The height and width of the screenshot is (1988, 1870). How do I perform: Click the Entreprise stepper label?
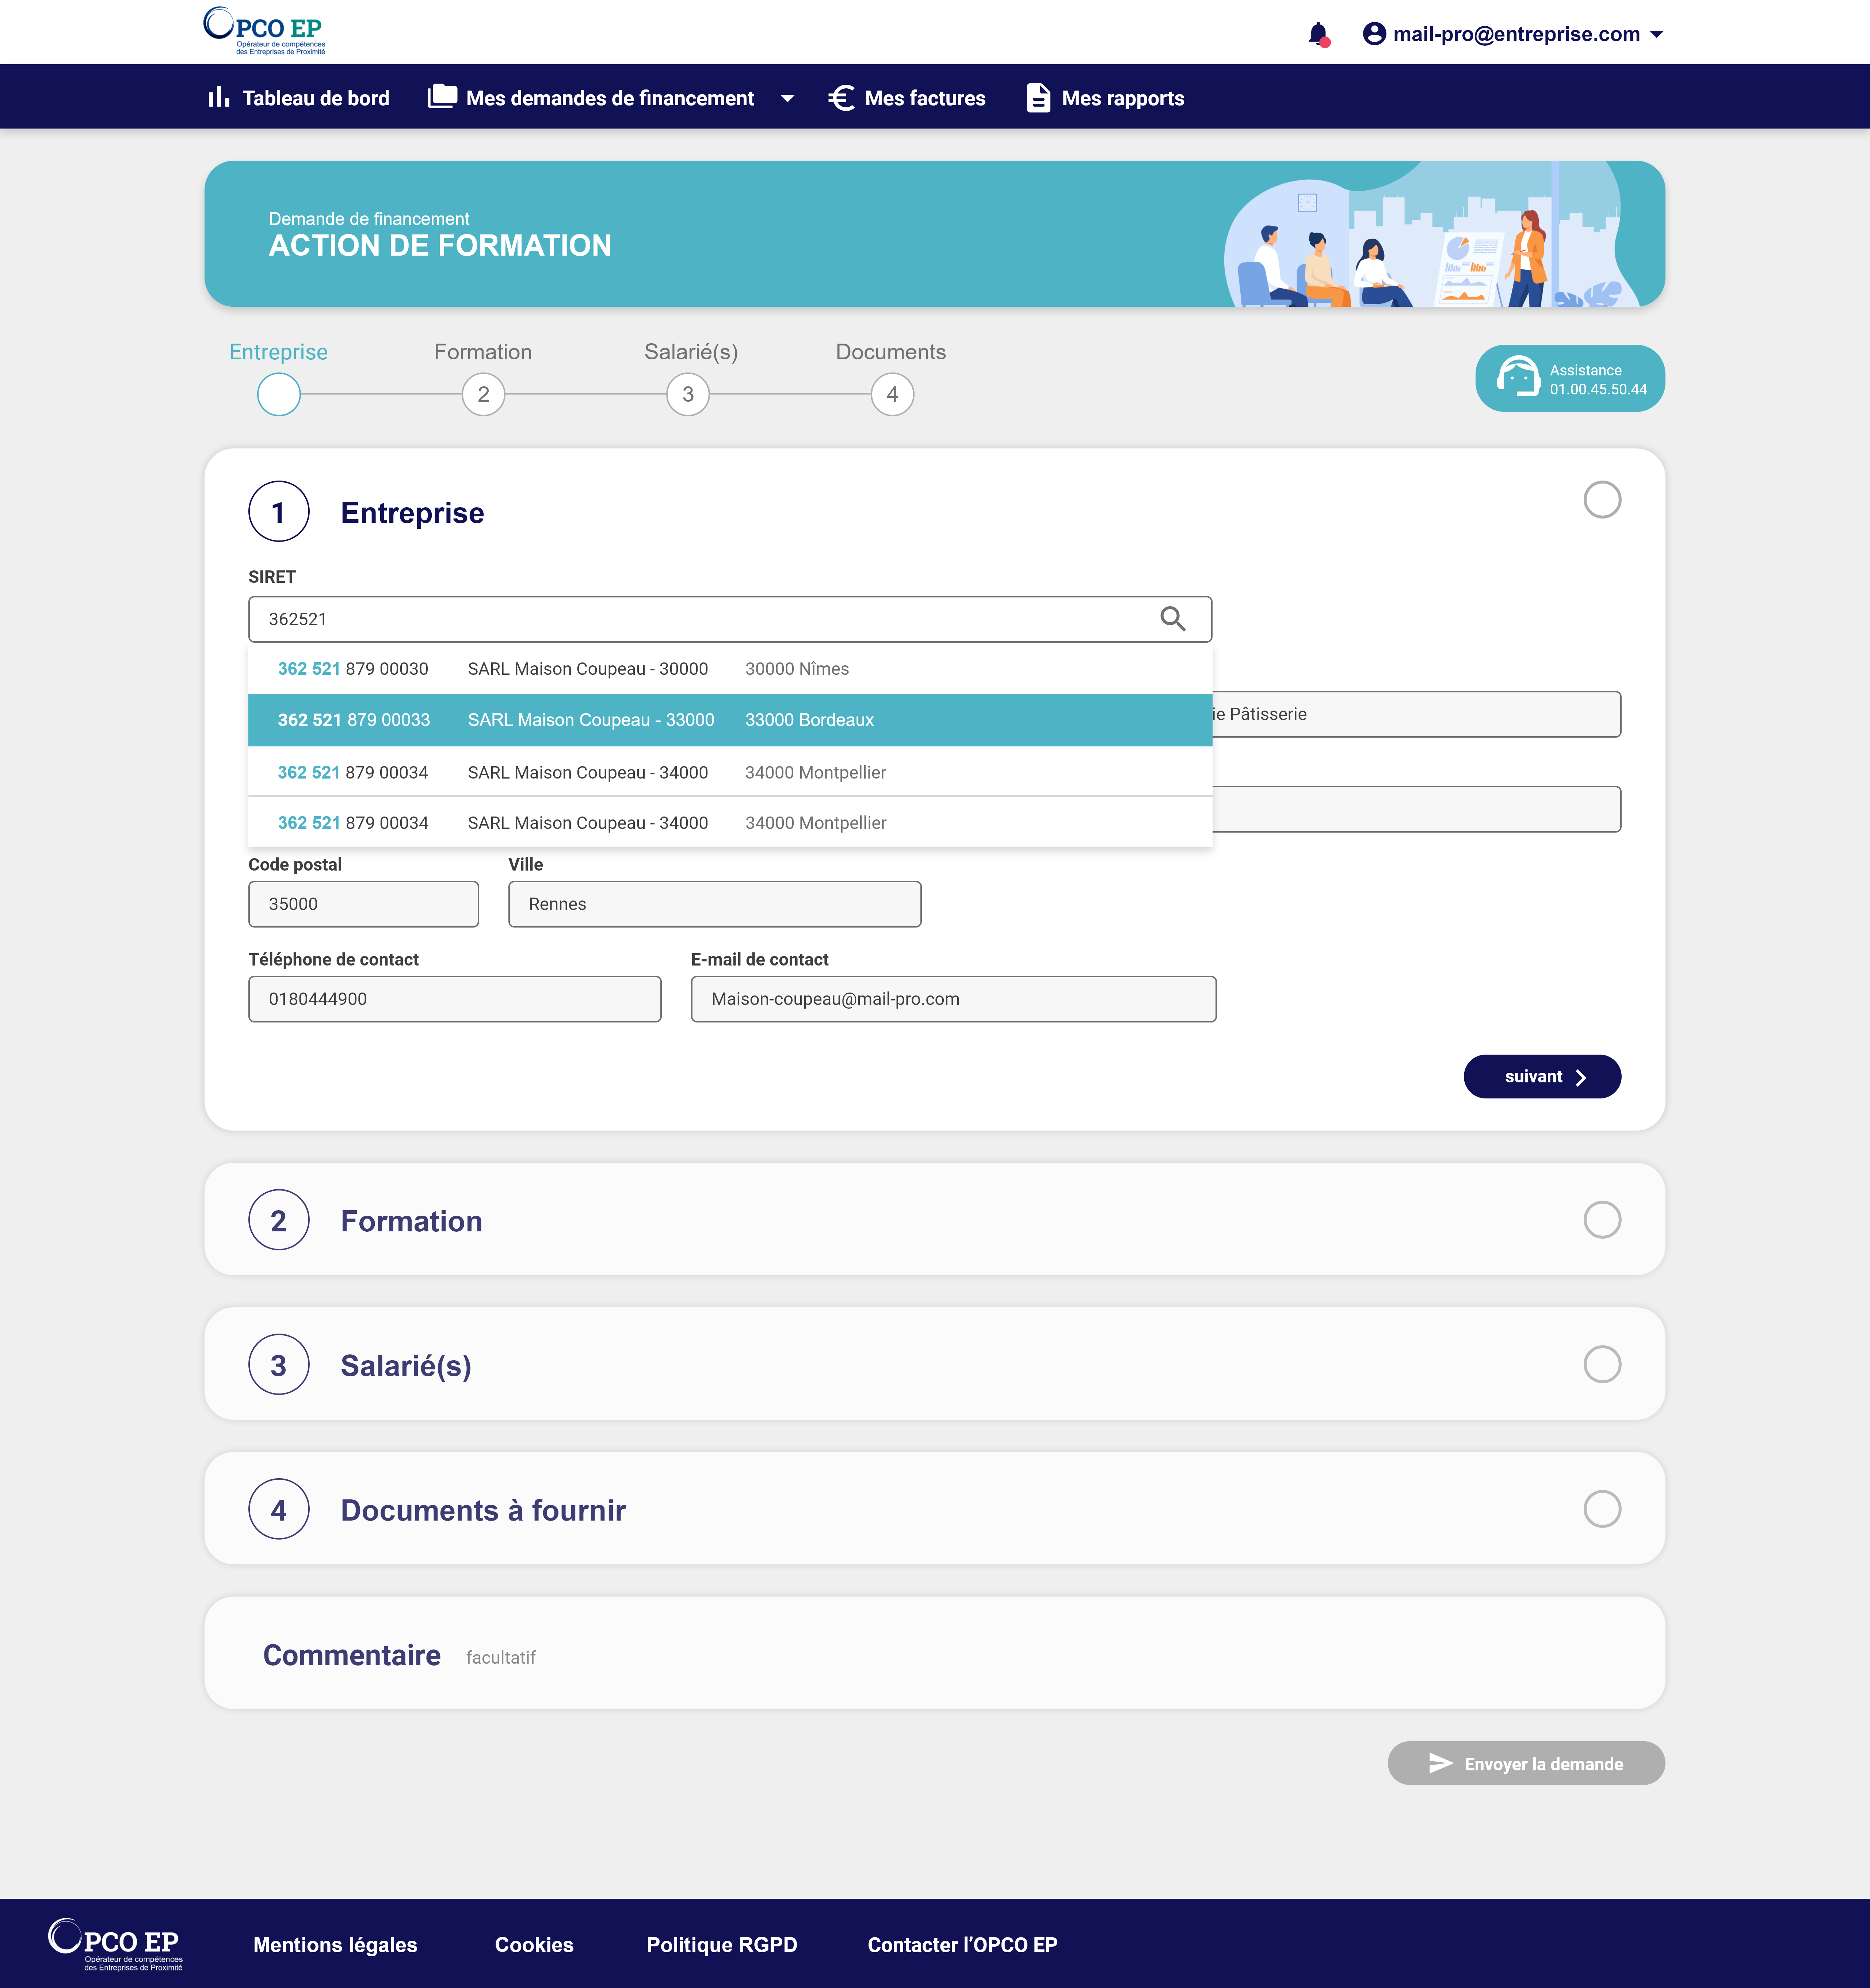pyautogui.click(x=279, y=352)
